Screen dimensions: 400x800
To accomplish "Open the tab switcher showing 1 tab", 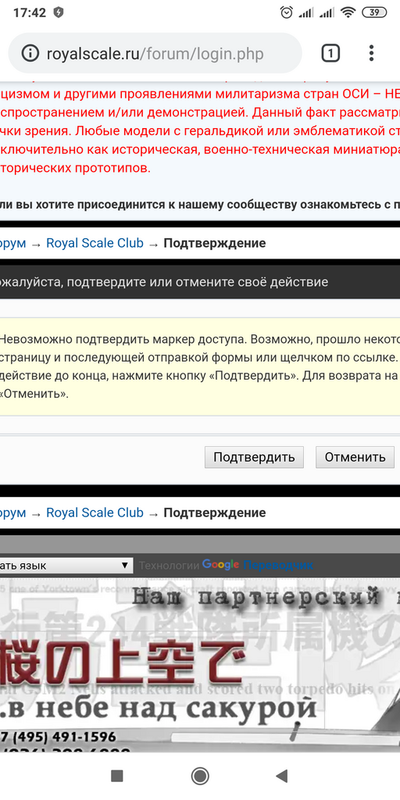I will point(331,53).
